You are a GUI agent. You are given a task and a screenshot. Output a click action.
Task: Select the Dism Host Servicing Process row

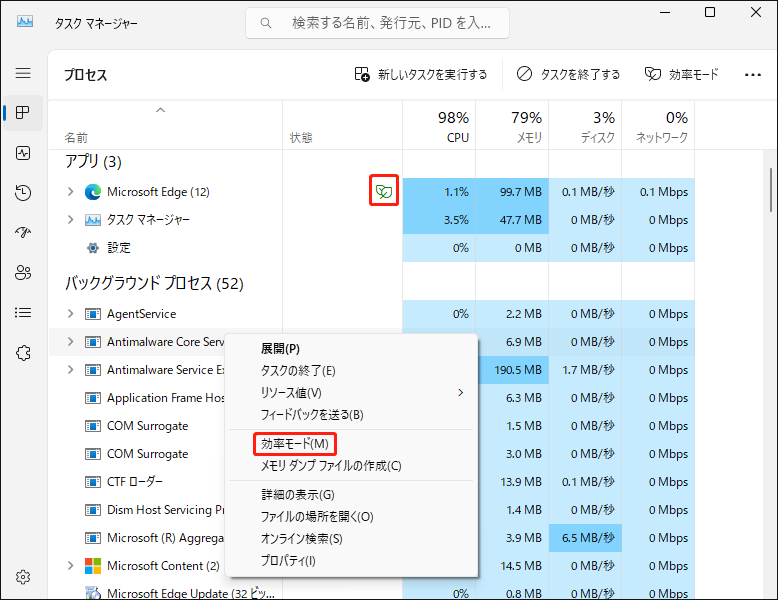click(137, 510)
